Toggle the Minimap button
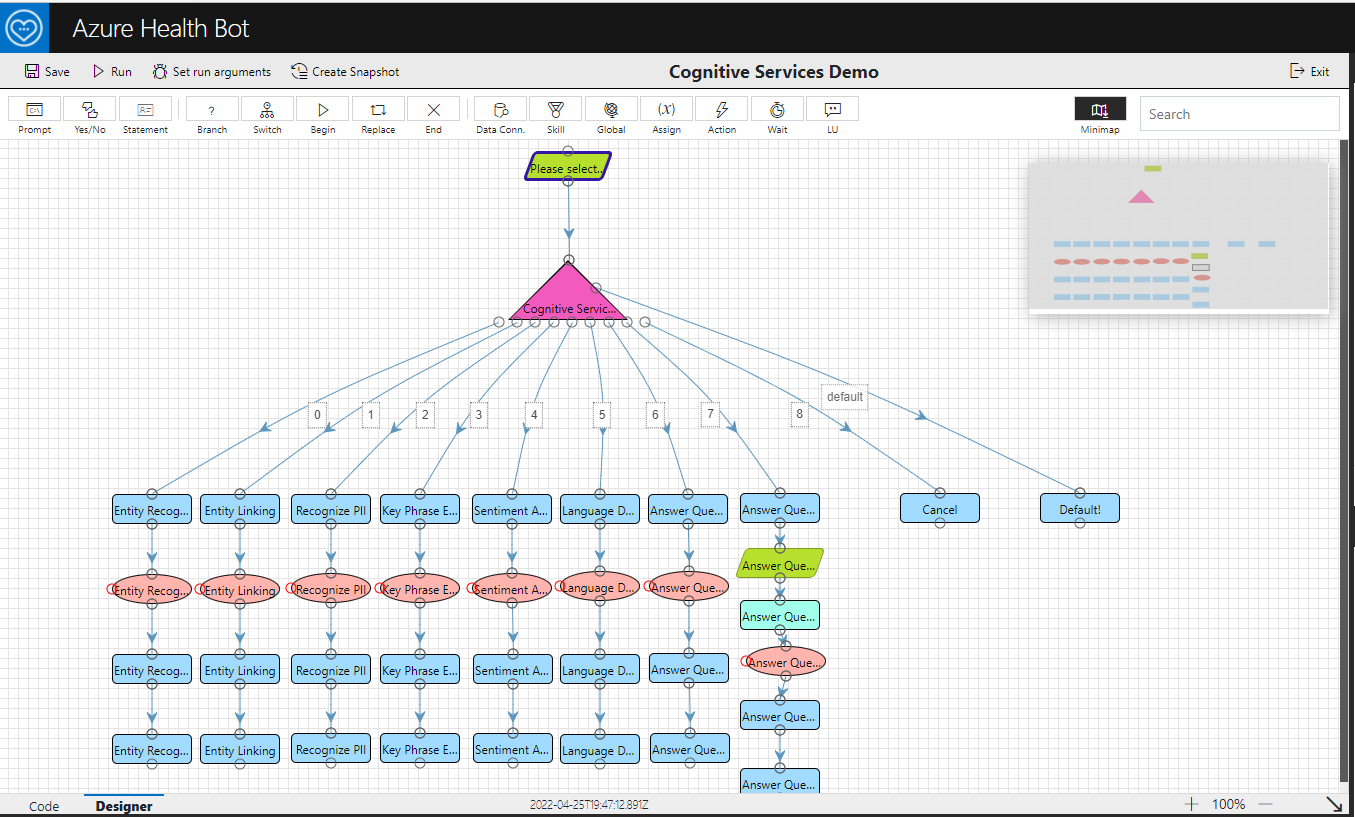This screenshot has height=817, width=1355. coord(1100,116)
